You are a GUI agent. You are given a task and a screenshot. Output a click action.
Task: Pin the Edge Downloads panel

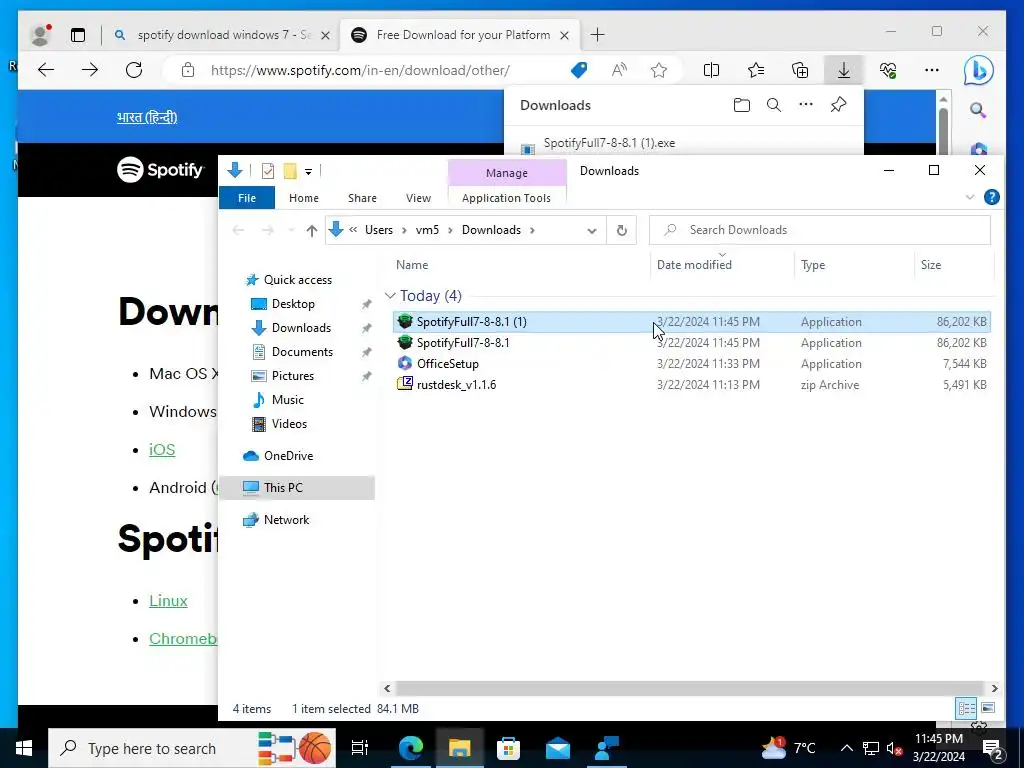839,104
